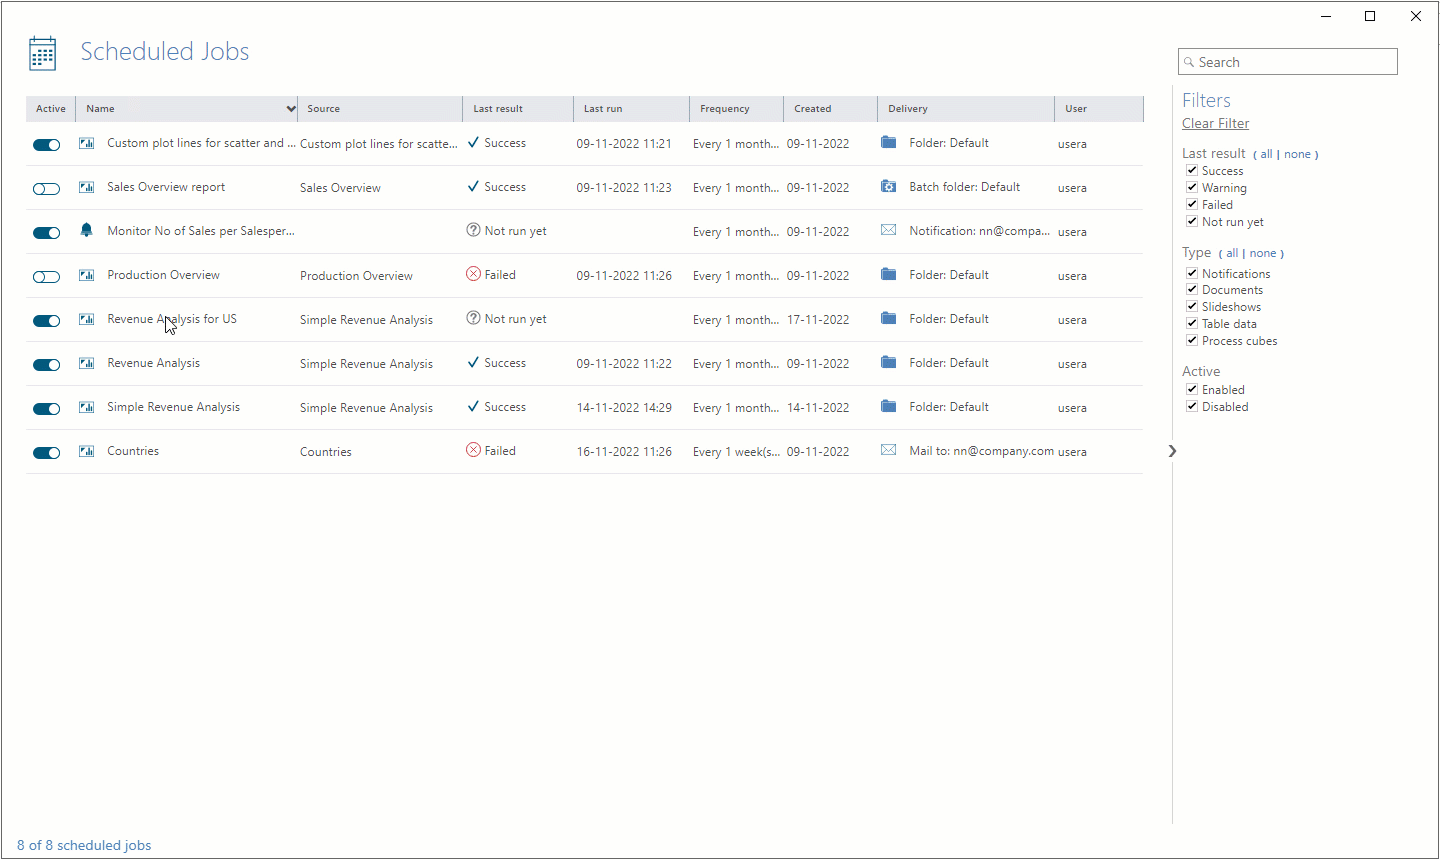Click Not run yet icon for Monitor job
This screenshot has width=1440, height=860.
point(473,230)
